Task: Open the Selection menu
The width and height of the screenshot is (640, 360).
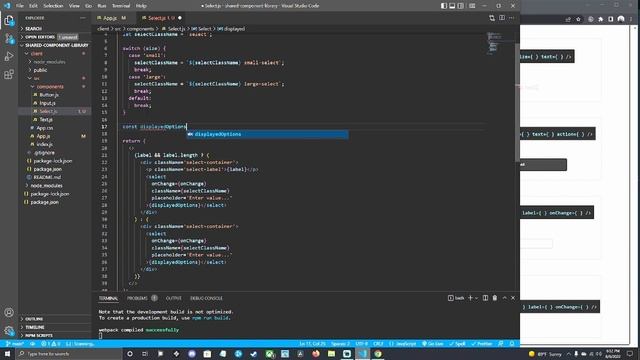Action: click(x=53, y=6)
